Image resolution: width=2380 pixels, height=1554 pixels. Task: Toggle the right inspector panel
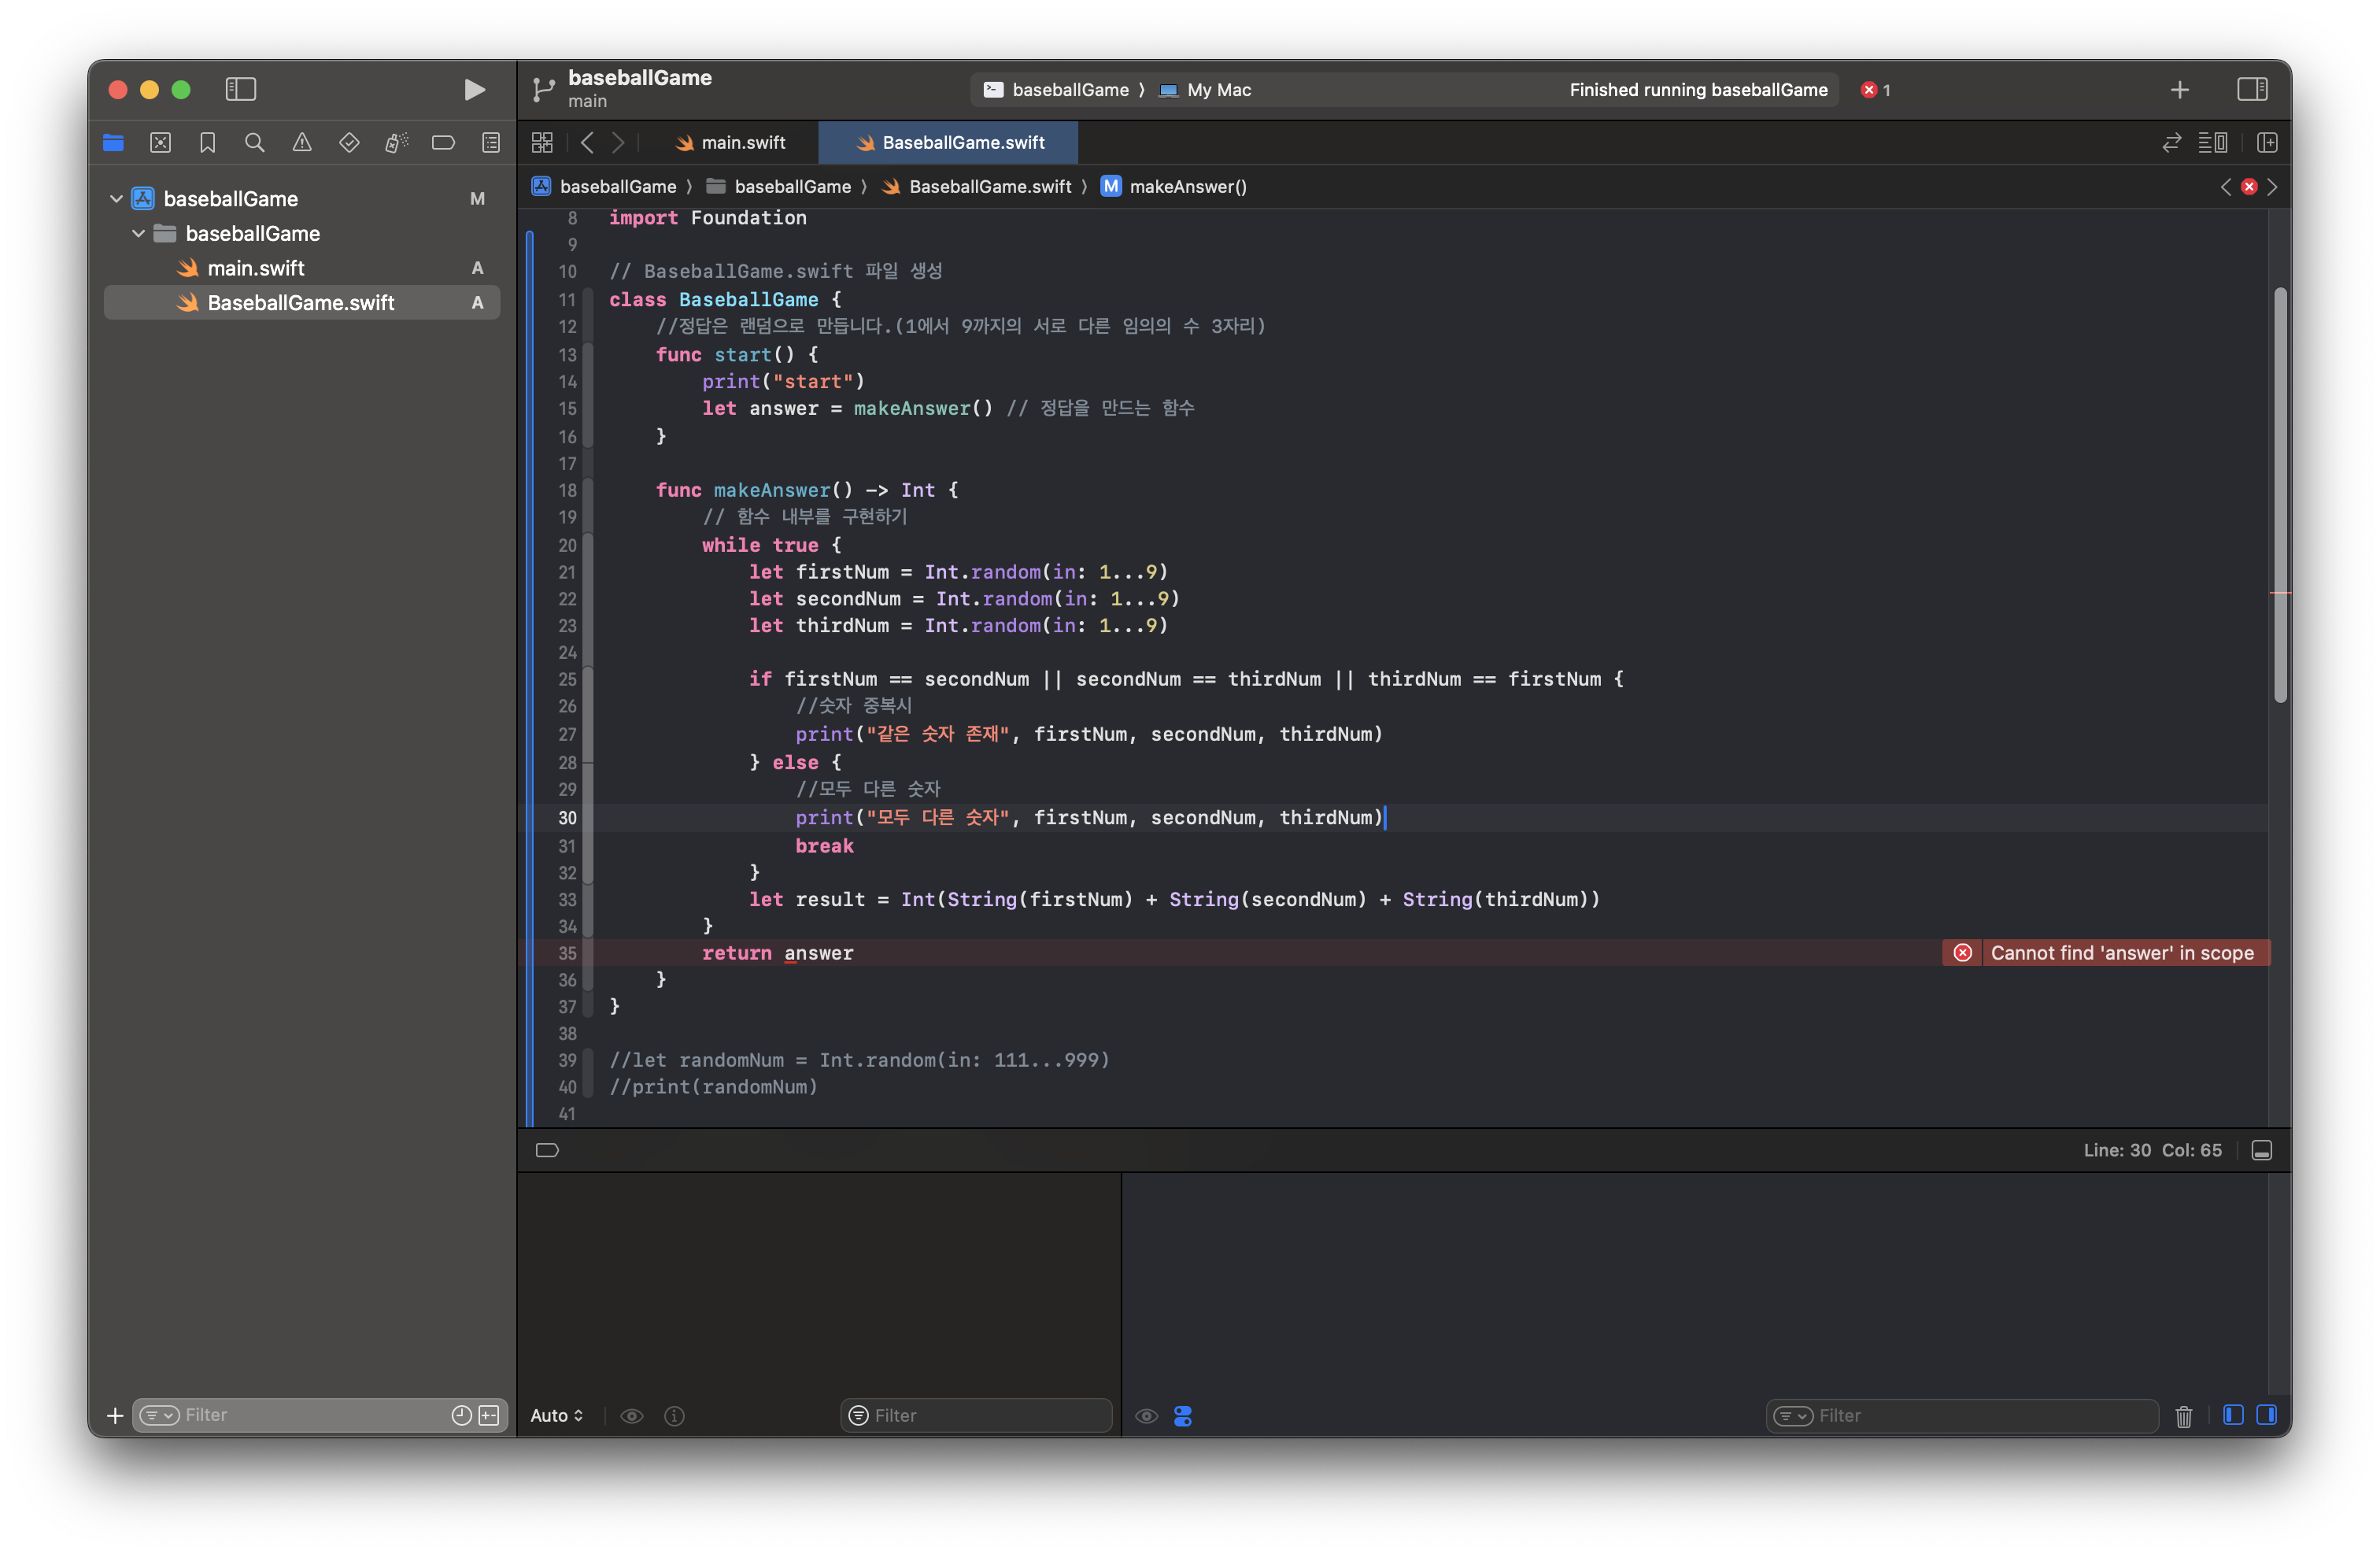[x=2252, y=90]
